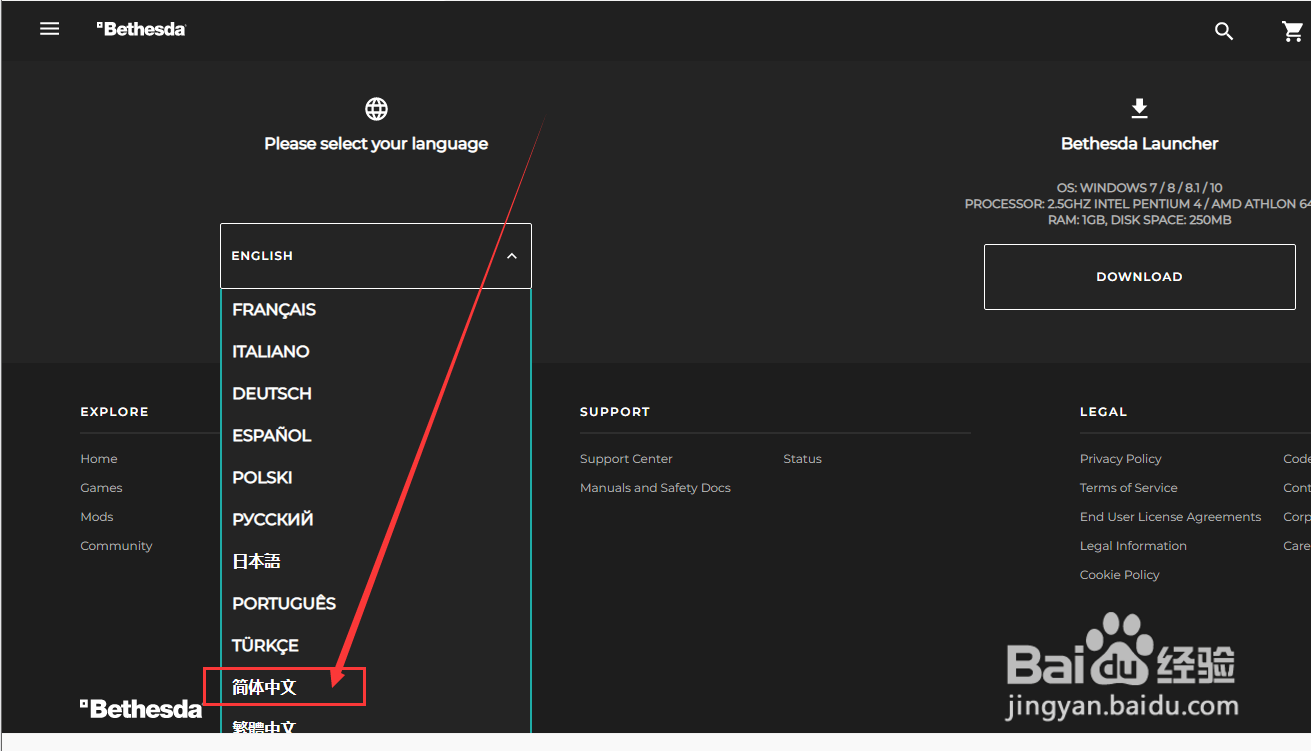Open Manuals and Safety Docs link
The width and height of the screenshot is (1311, 751).
pyautogui.click(x=655, y=488)
